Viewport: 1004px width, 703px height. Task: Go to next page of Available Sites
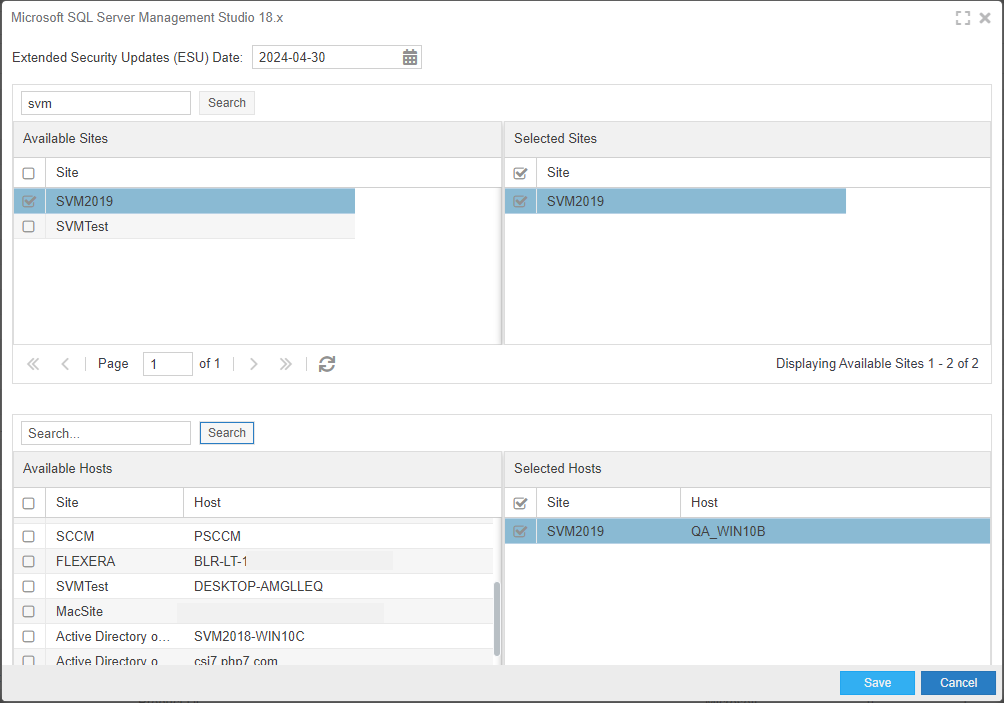pyautogui.click(x=254, y=364)
